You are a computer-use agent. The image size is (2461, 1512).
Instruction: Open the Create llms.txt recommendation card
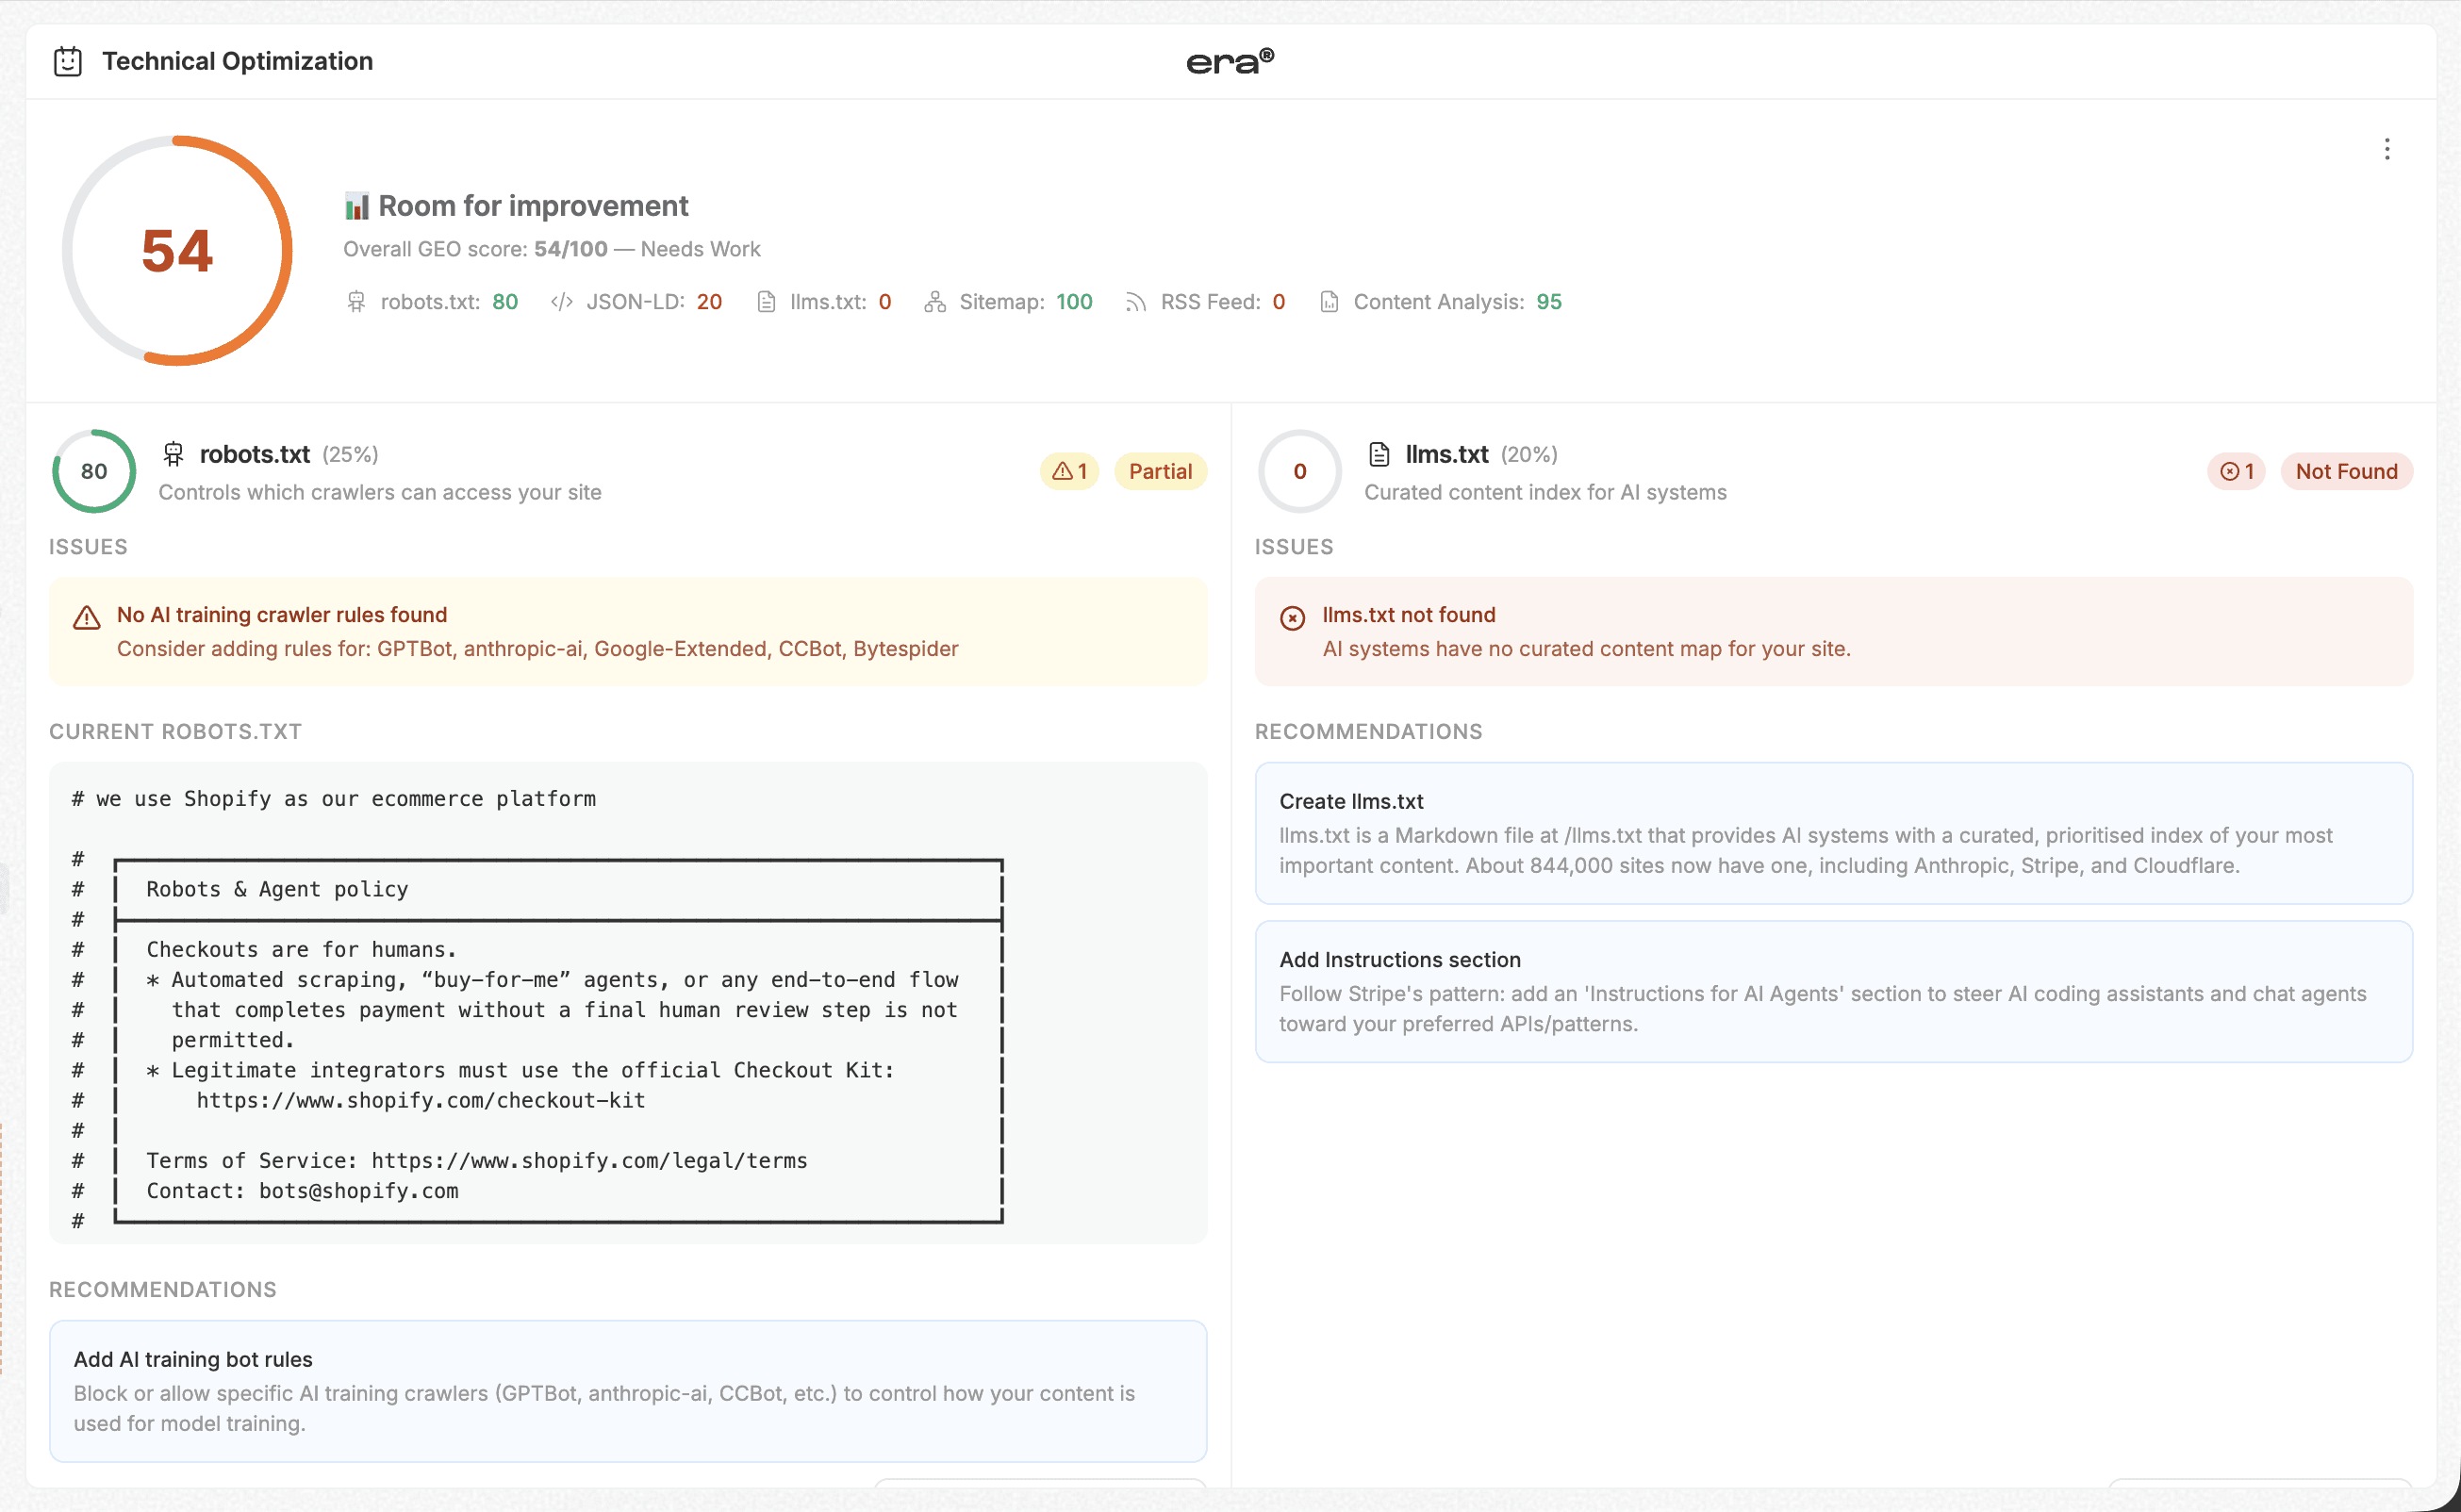coord(1832,832)
